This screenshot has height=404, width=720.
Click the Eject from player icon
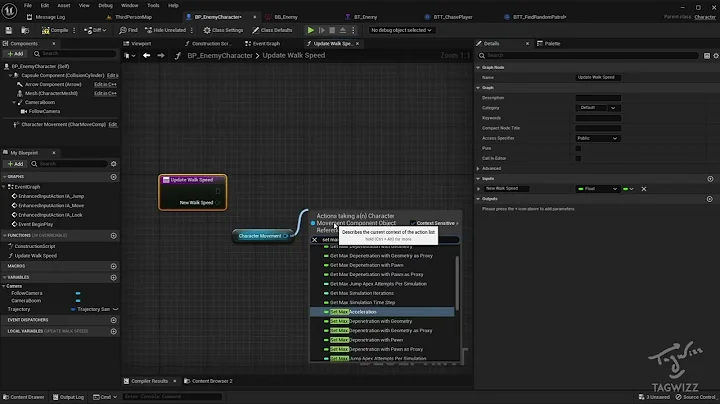(x=343, y=30)
